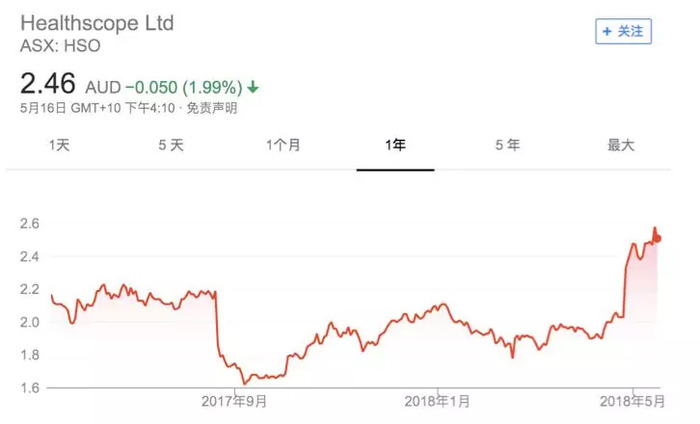The width and height of the screenshot is (700, 424).
Task: Click the green down arrow price indicator
Action: pos(253,87)
